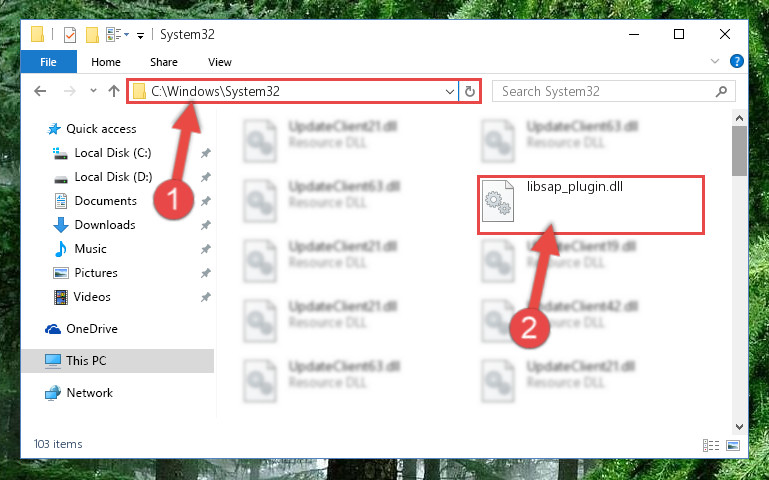Switch to details view icon
769x480 pixels.
click(x=711, y=445)
